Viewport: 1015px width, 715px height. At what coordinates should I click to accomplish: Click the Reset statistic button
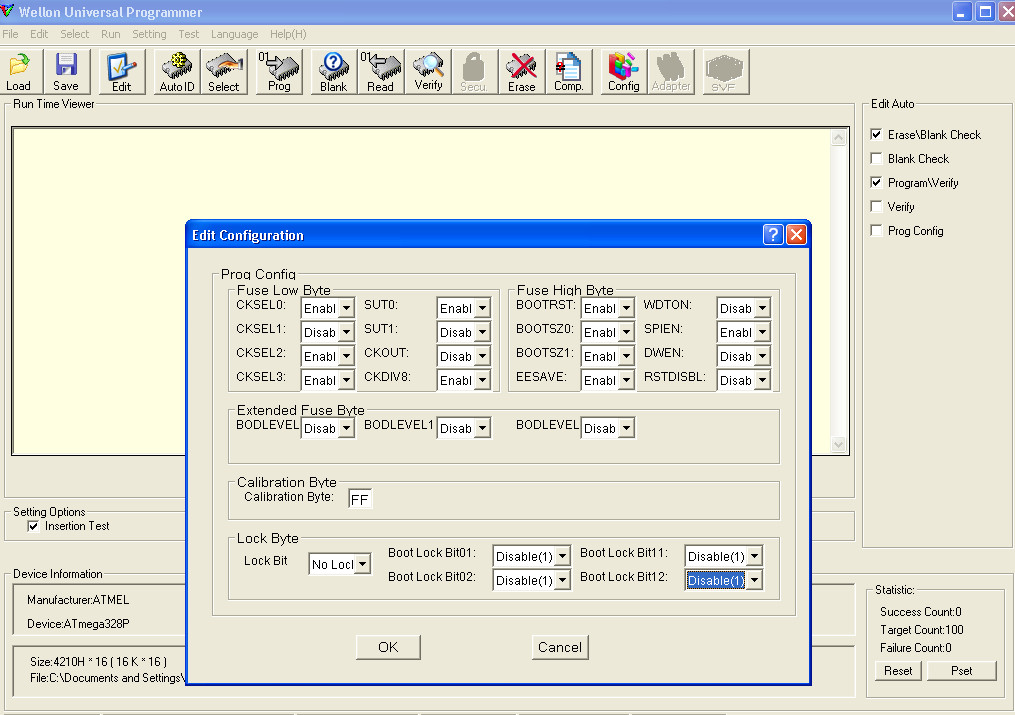(x=898, y=671)
